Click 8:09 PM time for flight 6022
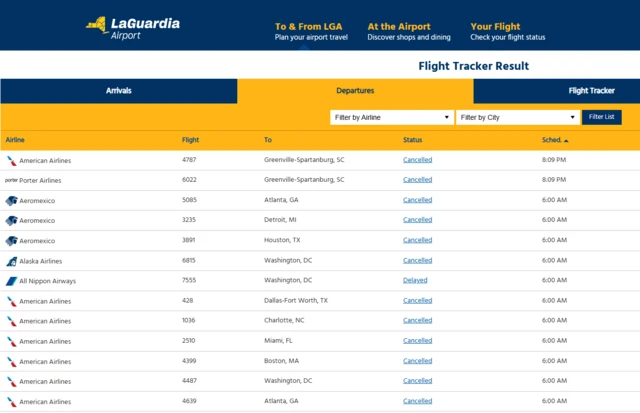The width and height of the screenshot is (640, 413). [x=554, y=180]
